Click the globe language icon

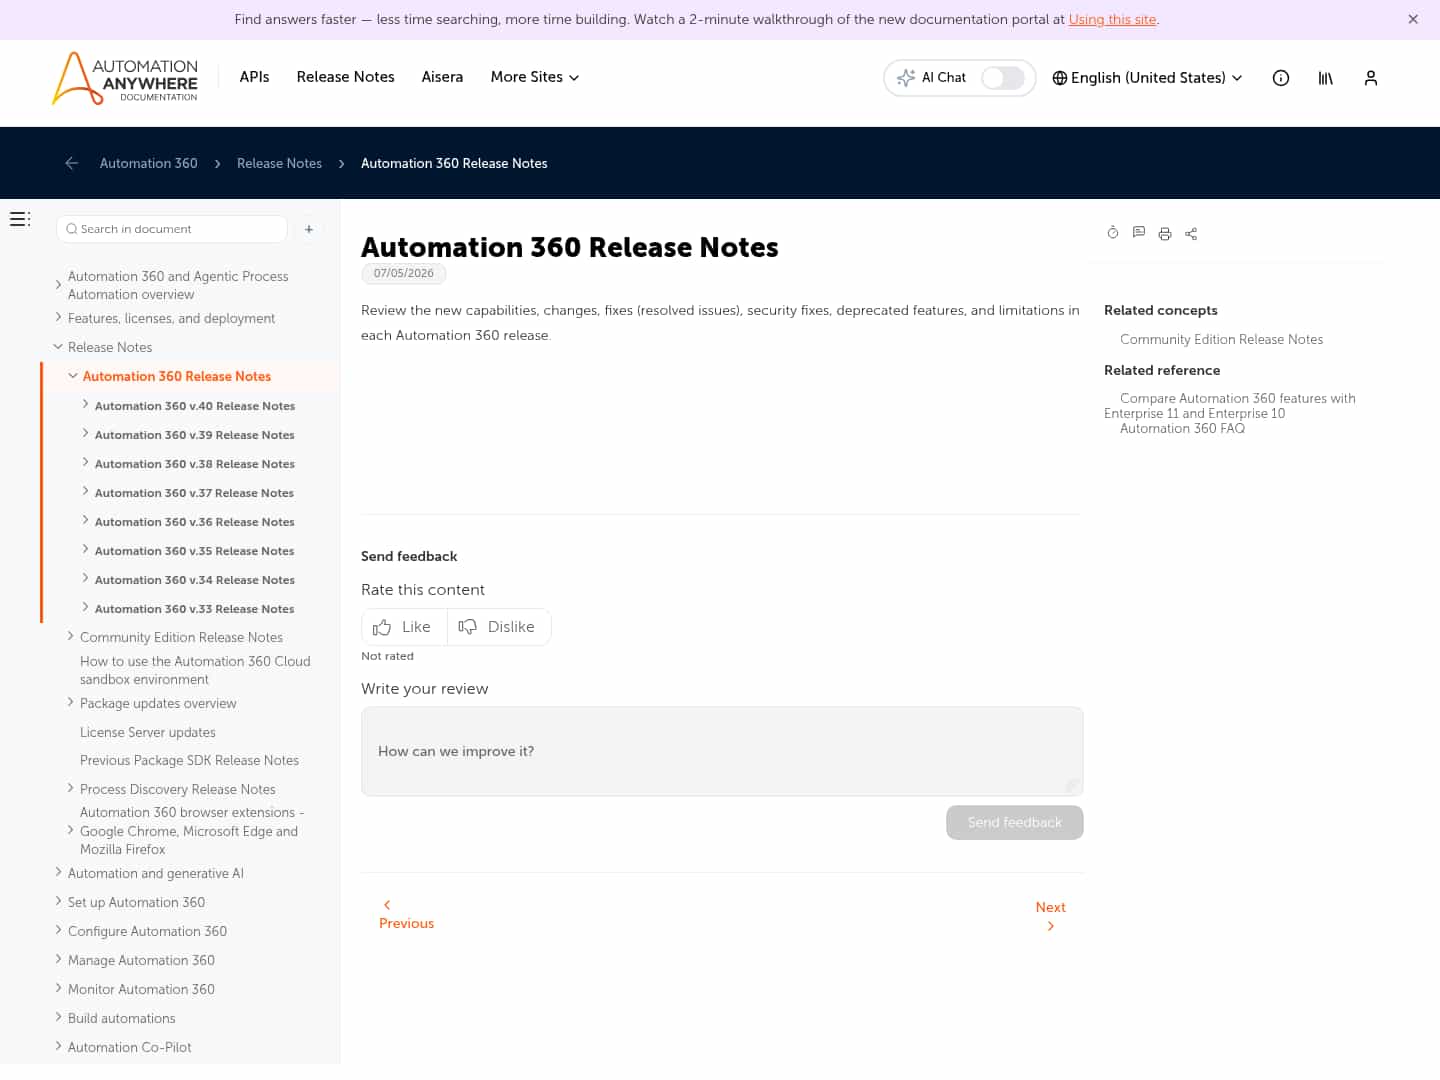1060,78
